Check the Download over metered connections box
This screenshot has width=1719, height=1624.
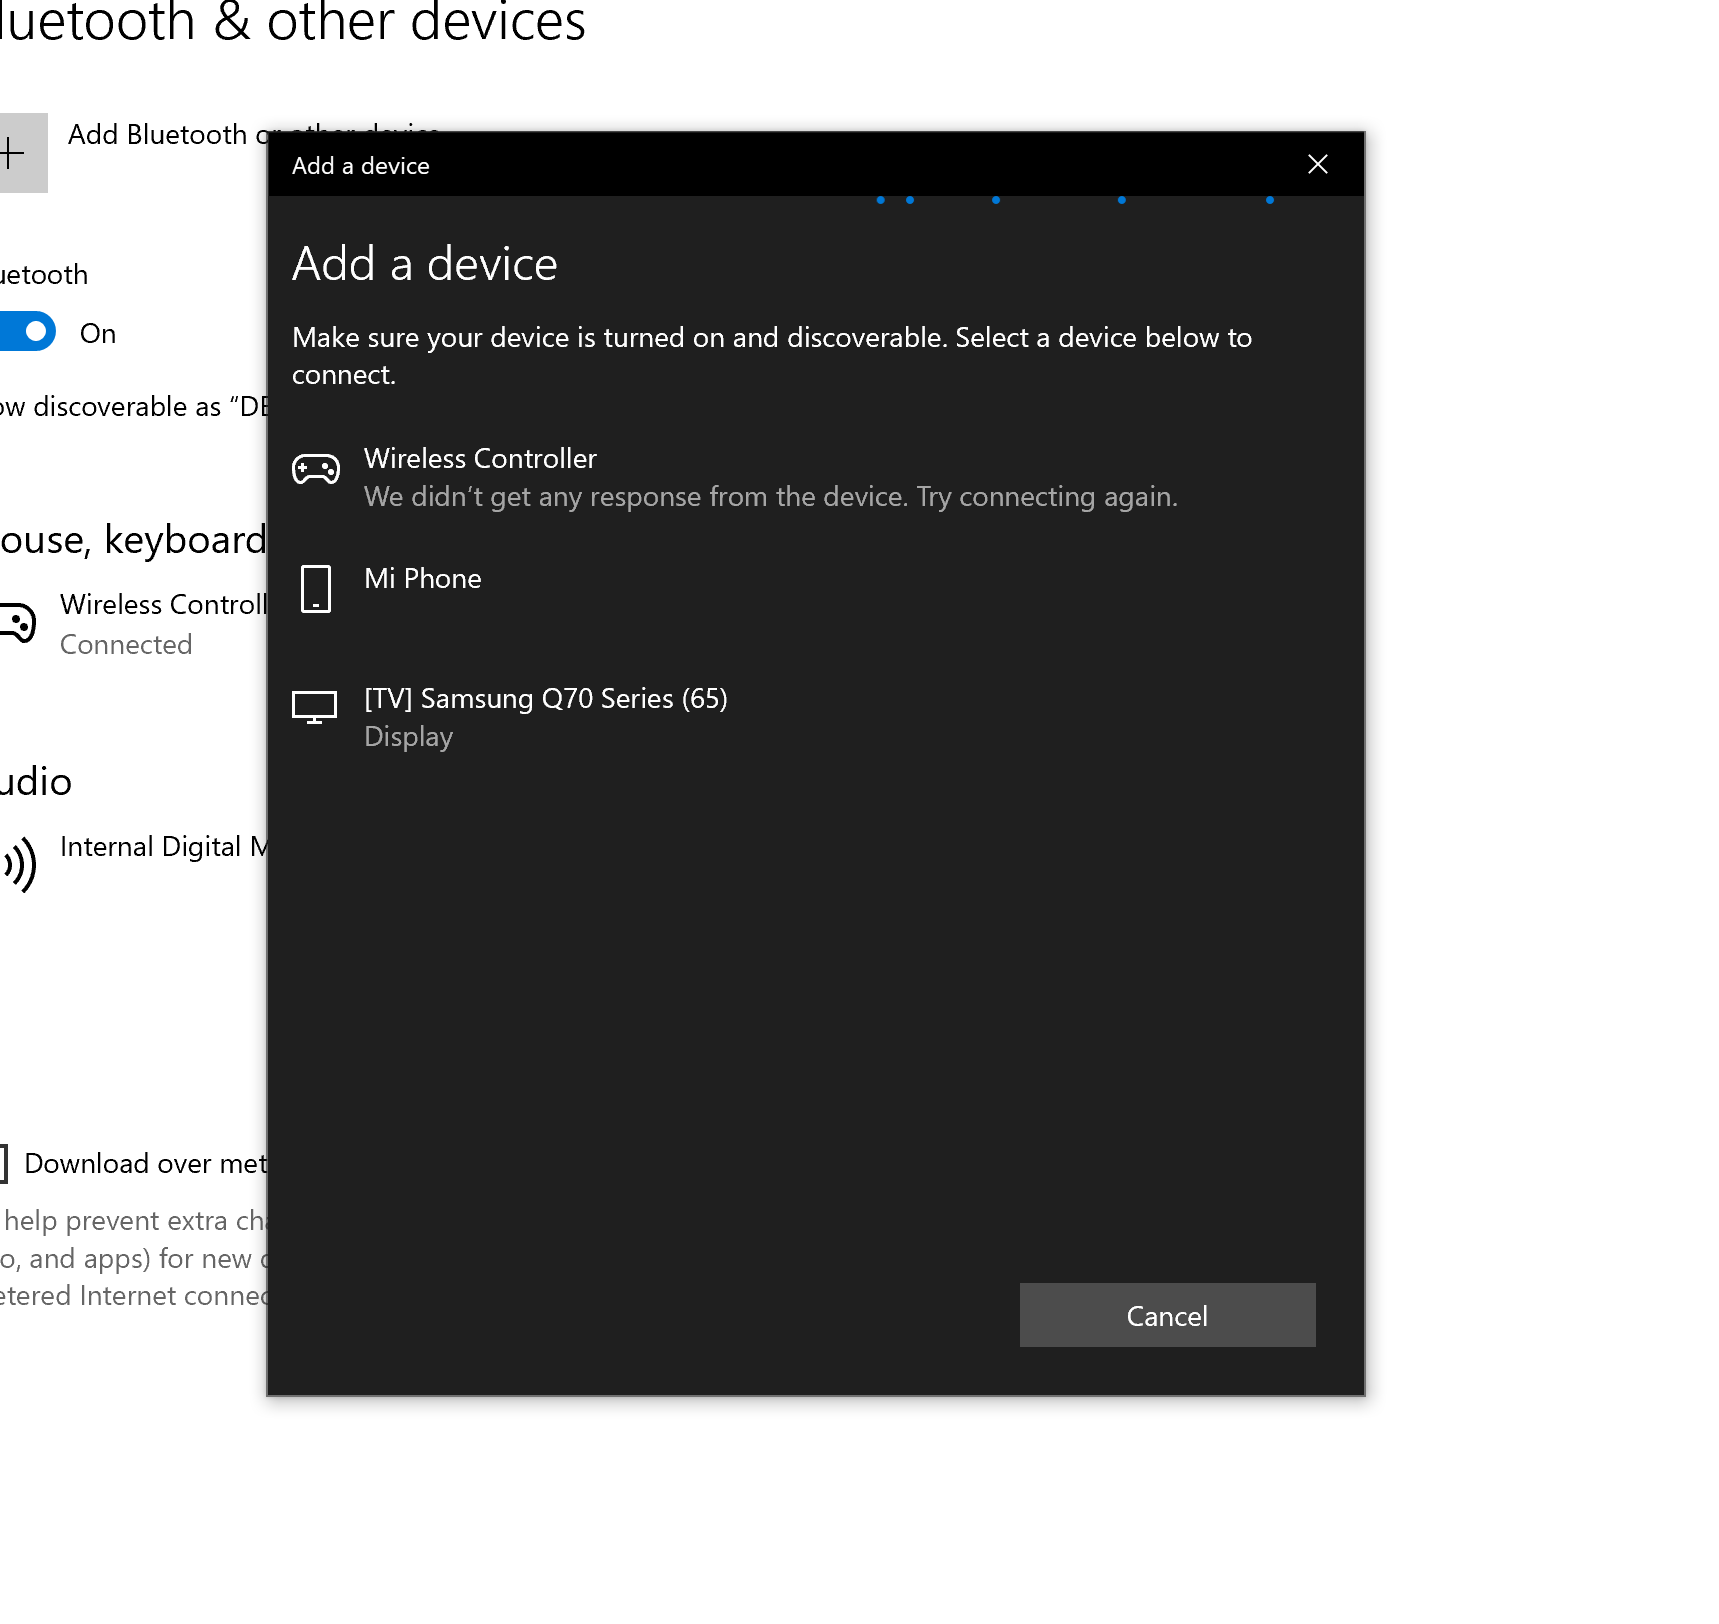(x=3, y=1163)
